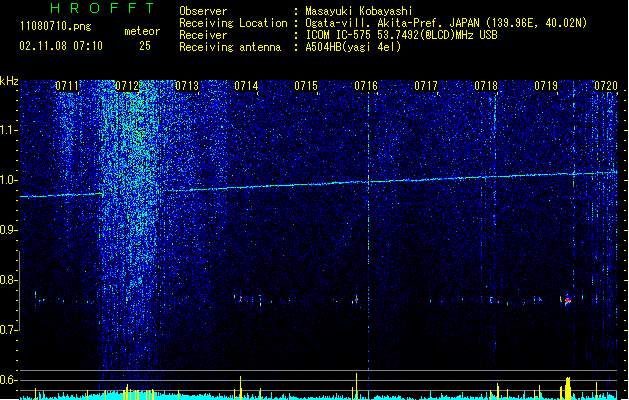This screenshot has width=629, height=400.
Task: Click the 0.6 kHz axis label
Action: pyautogui.click(x=9, y=380)
